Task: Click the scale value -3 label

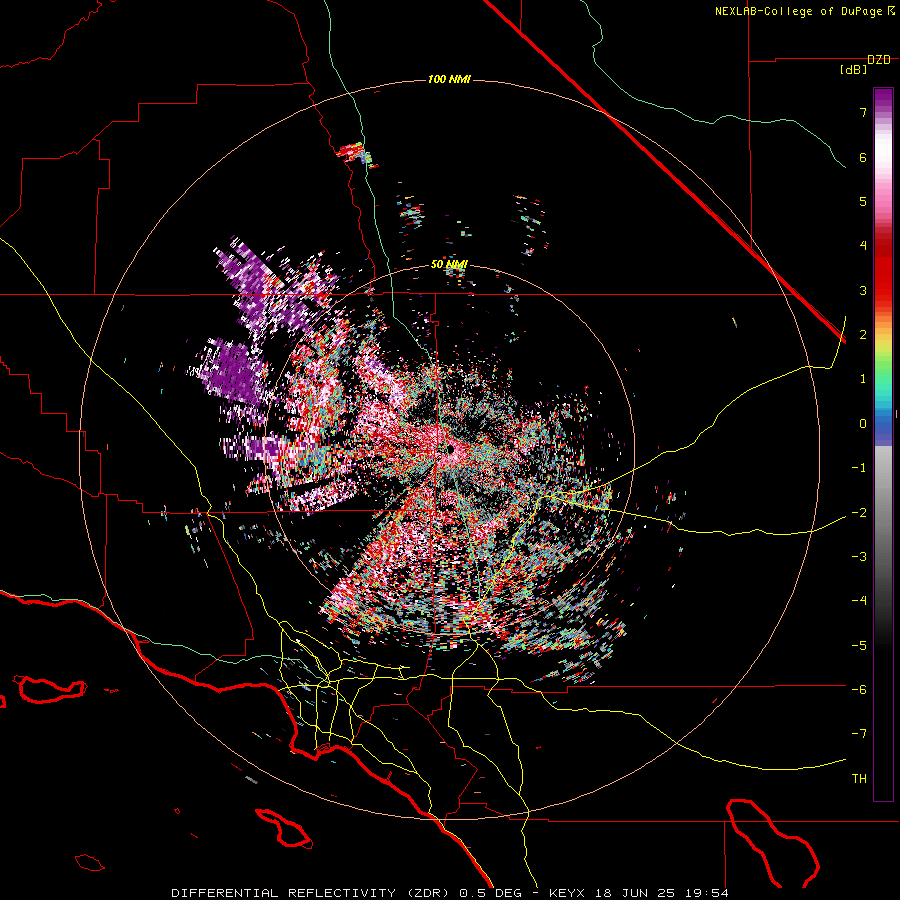Action: (859, 557)
